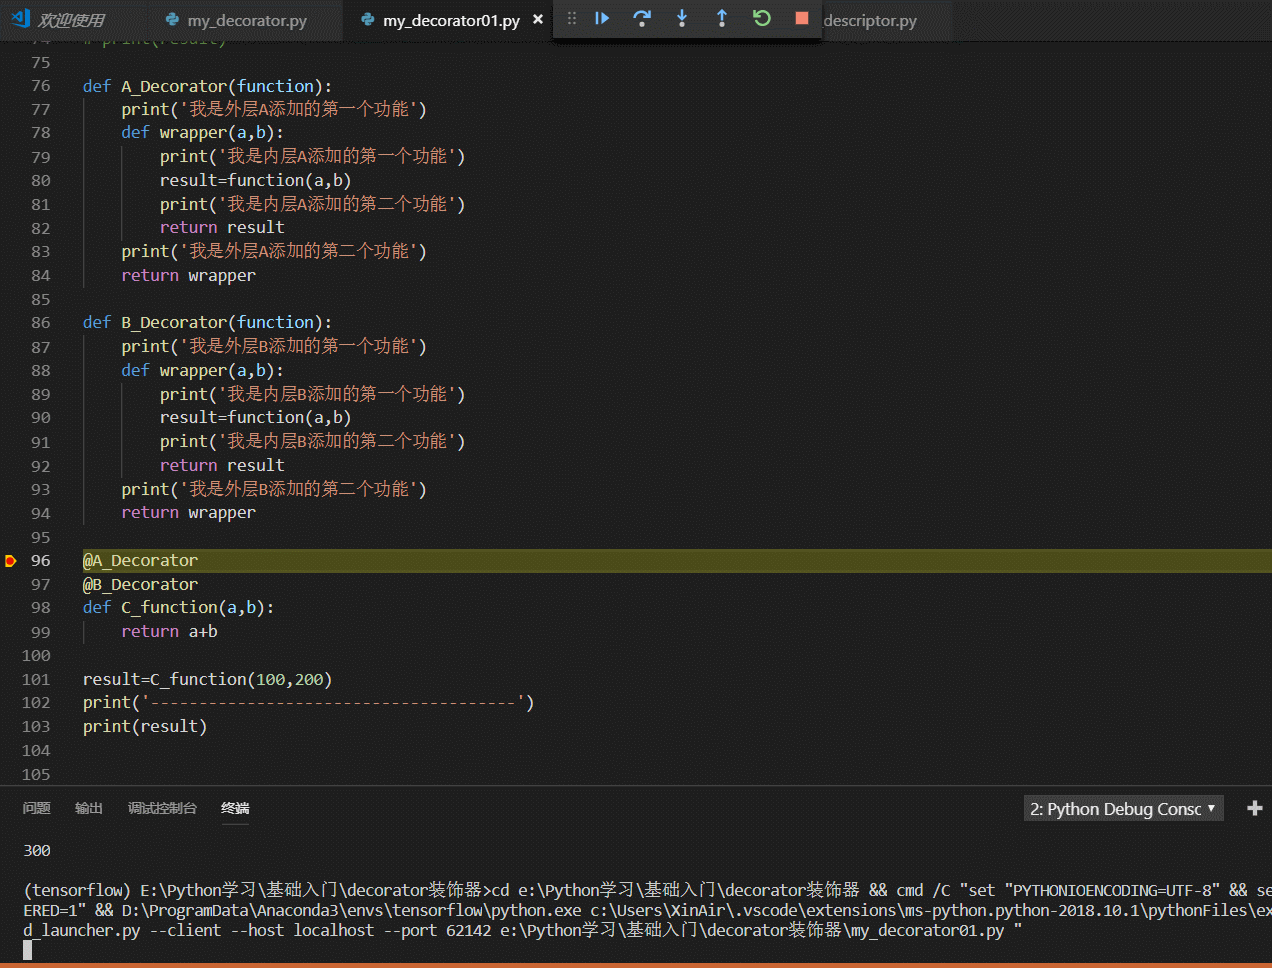This screenshot has height=968, width=1272.
Task: Step over the current line
Action: tap(642, 18)
